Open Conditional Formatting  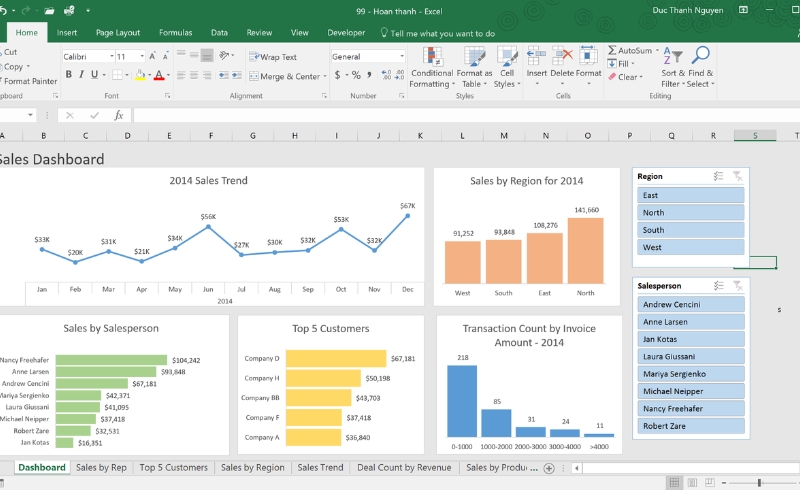pyautogui.click(x=432, y=67)
